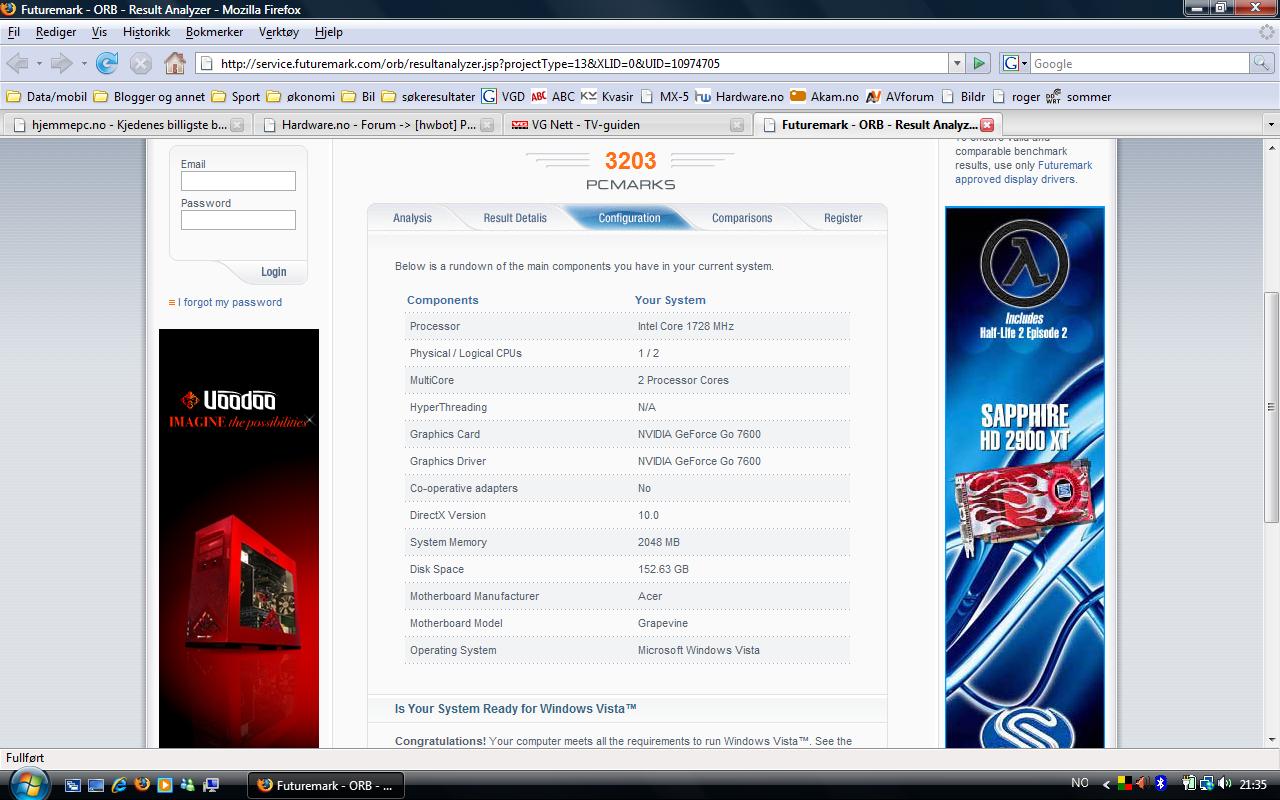Go back with the Back arrow

[17, 63]
